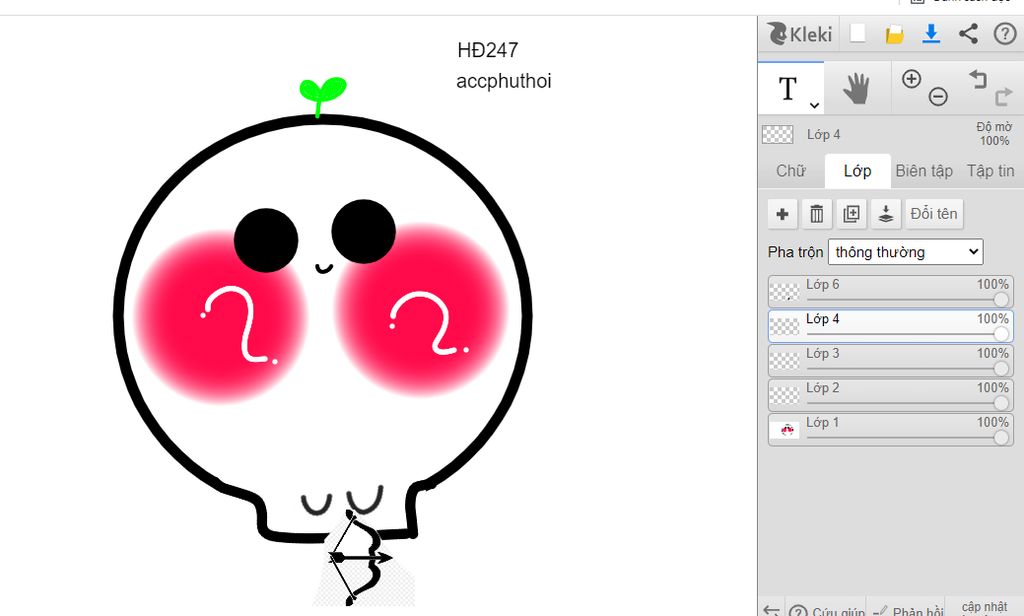Click the bow and arrow image on canvas
1024x616 pixels.
pyautogui.click(x=361, y=557)
